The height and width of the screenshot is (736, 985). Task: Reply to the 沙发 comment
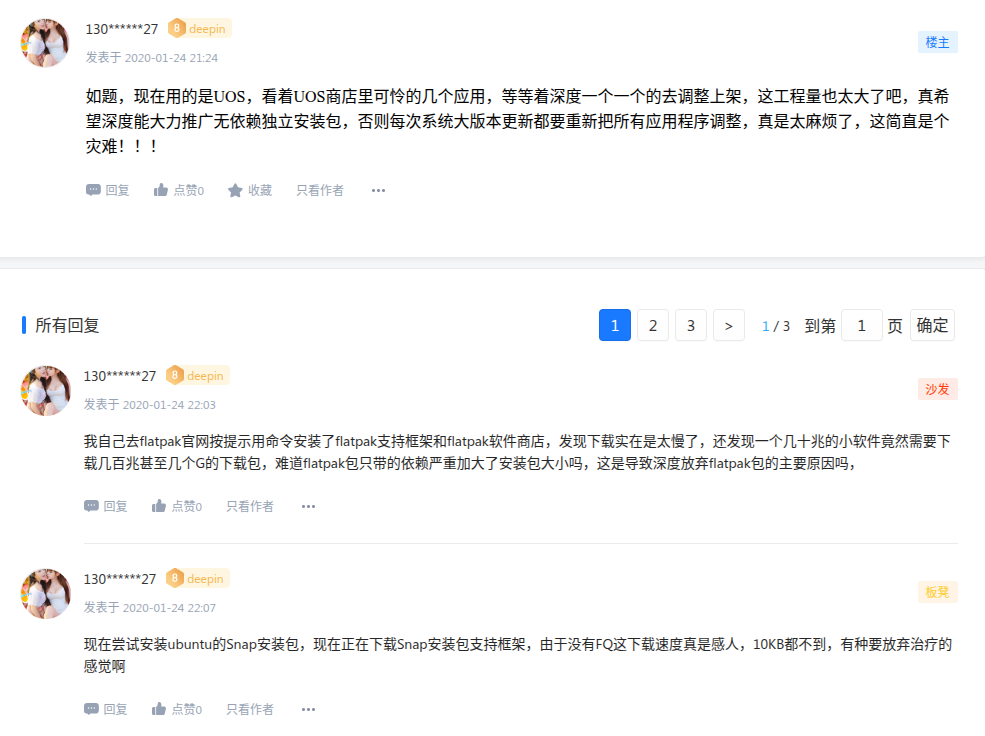106,506
